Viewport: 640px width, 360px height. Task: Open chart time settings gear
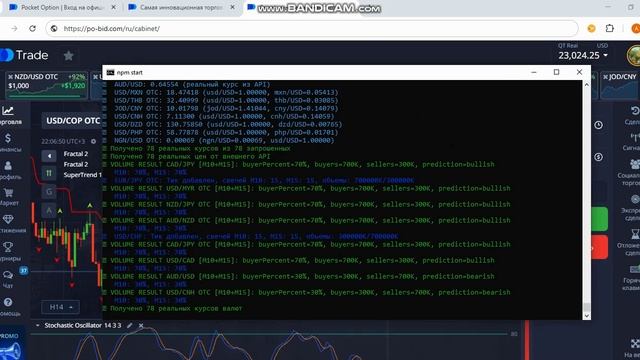click(93, 141)
